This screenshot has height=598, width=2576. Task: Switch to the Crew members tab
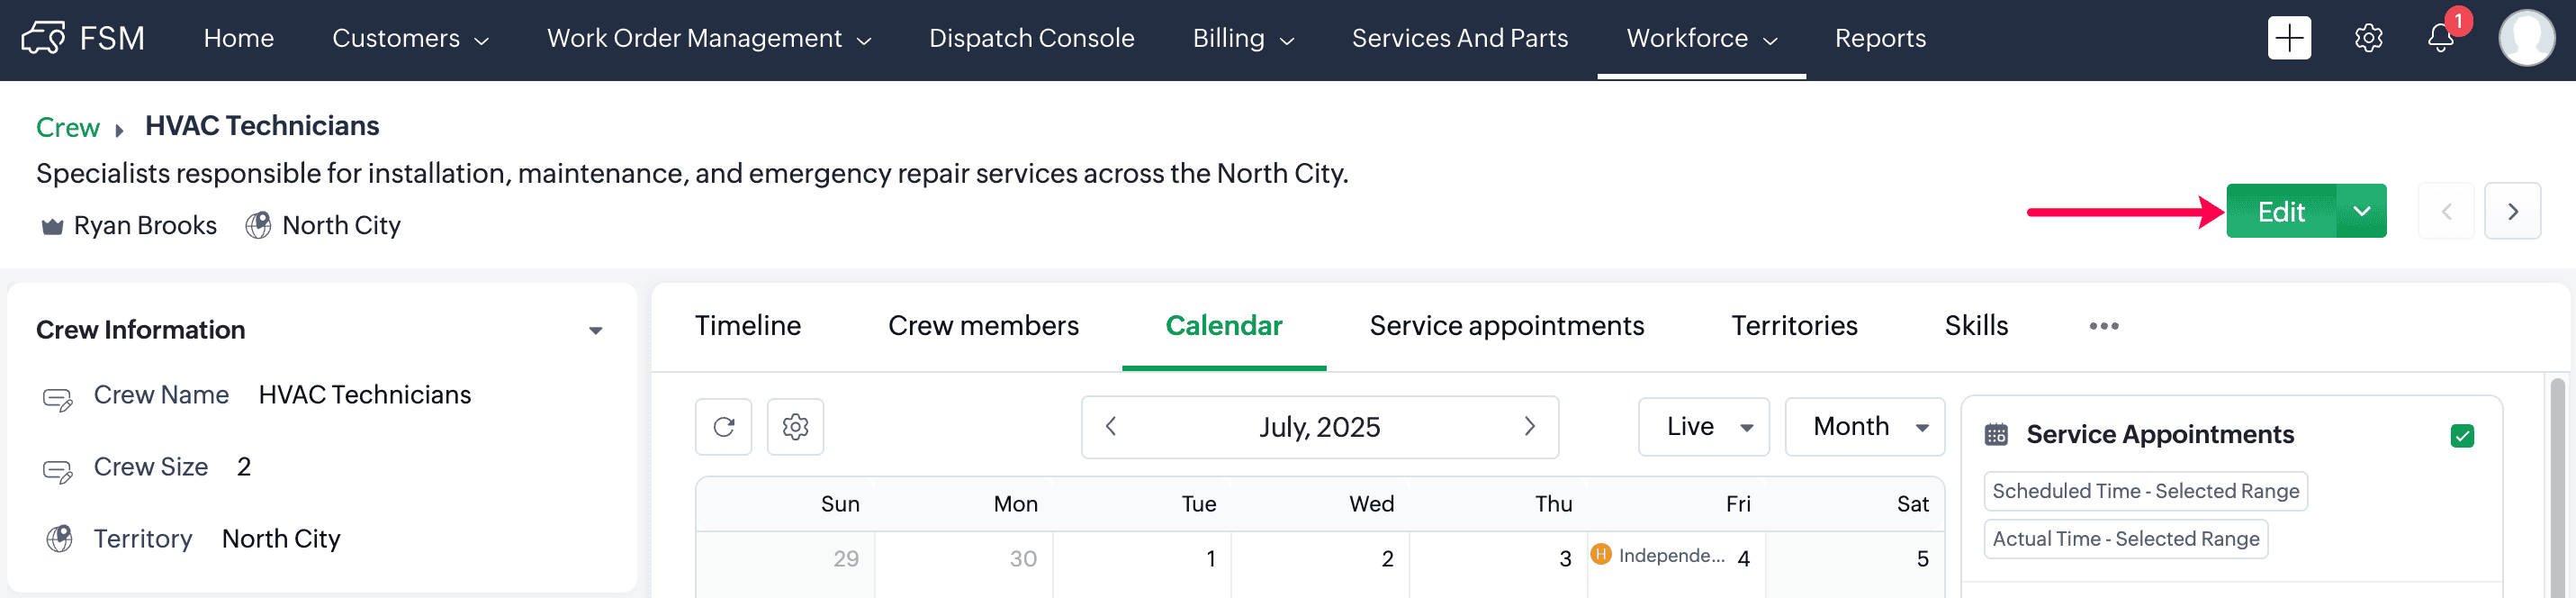point(983,326)
